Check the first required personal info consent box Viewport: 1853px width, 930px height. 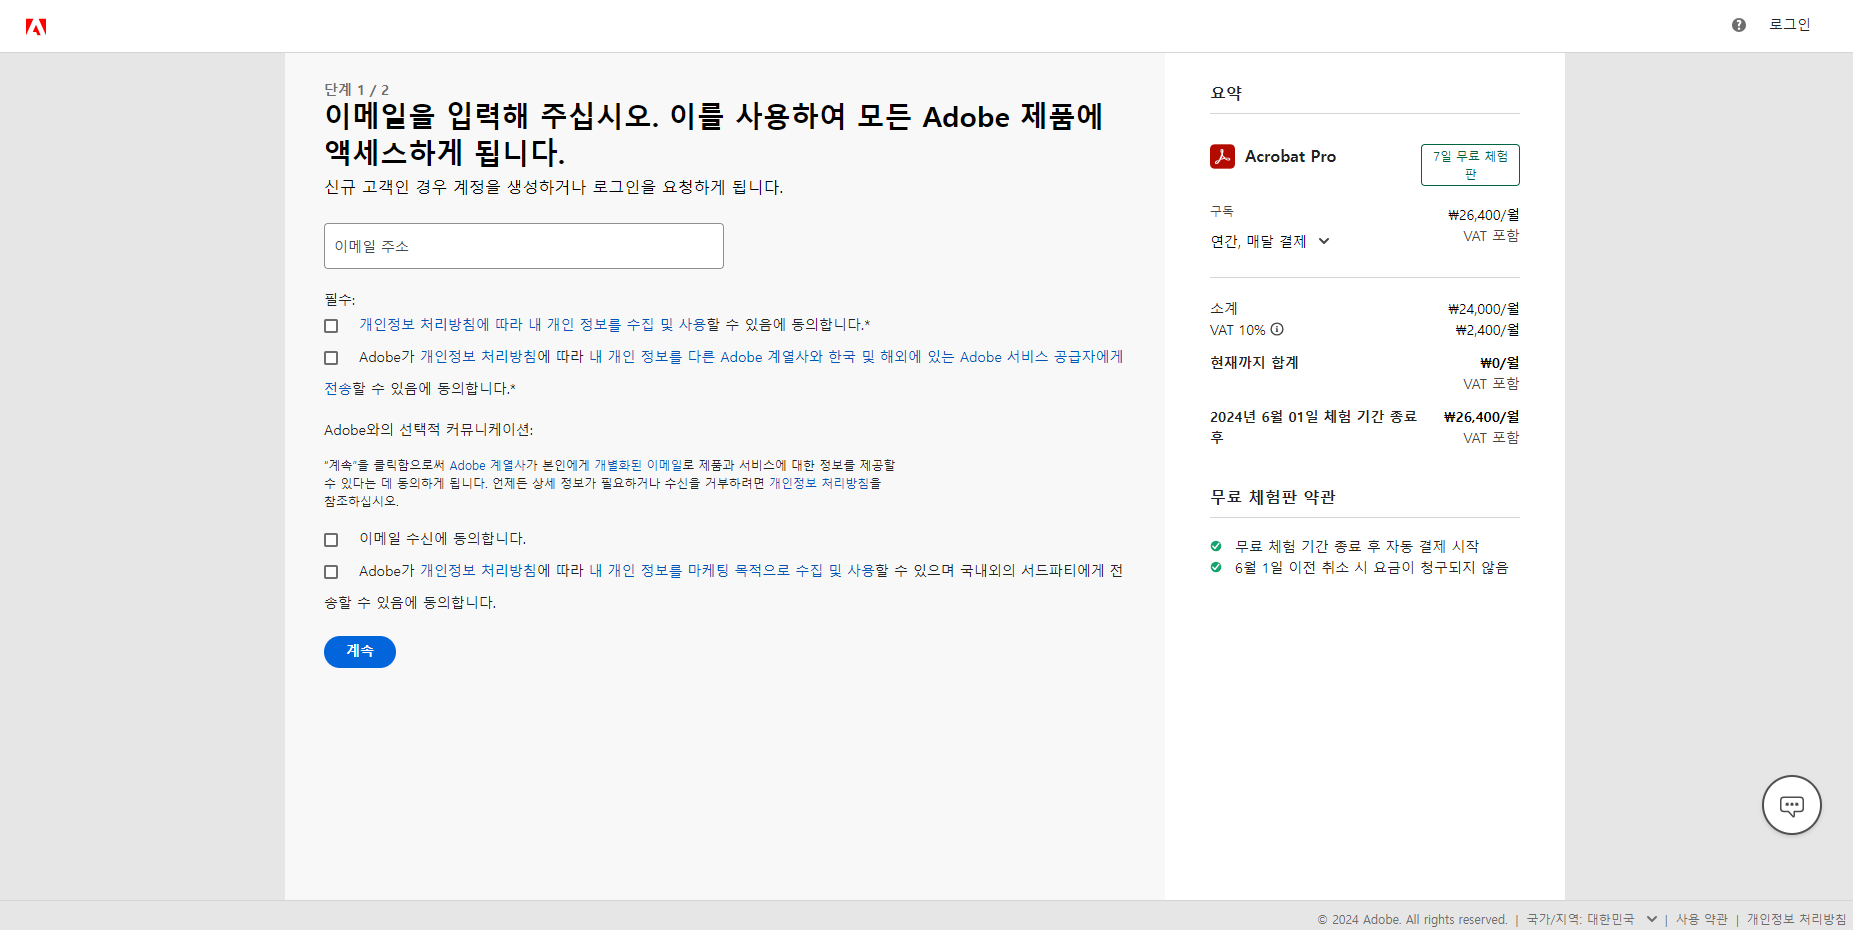(331, 326)
